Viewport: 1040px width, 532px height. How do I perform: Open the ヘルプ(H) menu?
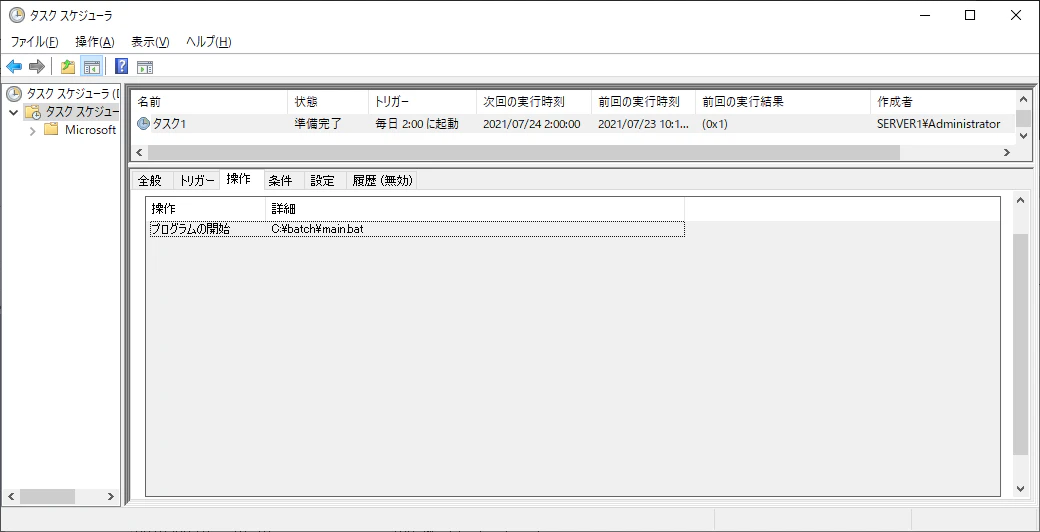208,42
